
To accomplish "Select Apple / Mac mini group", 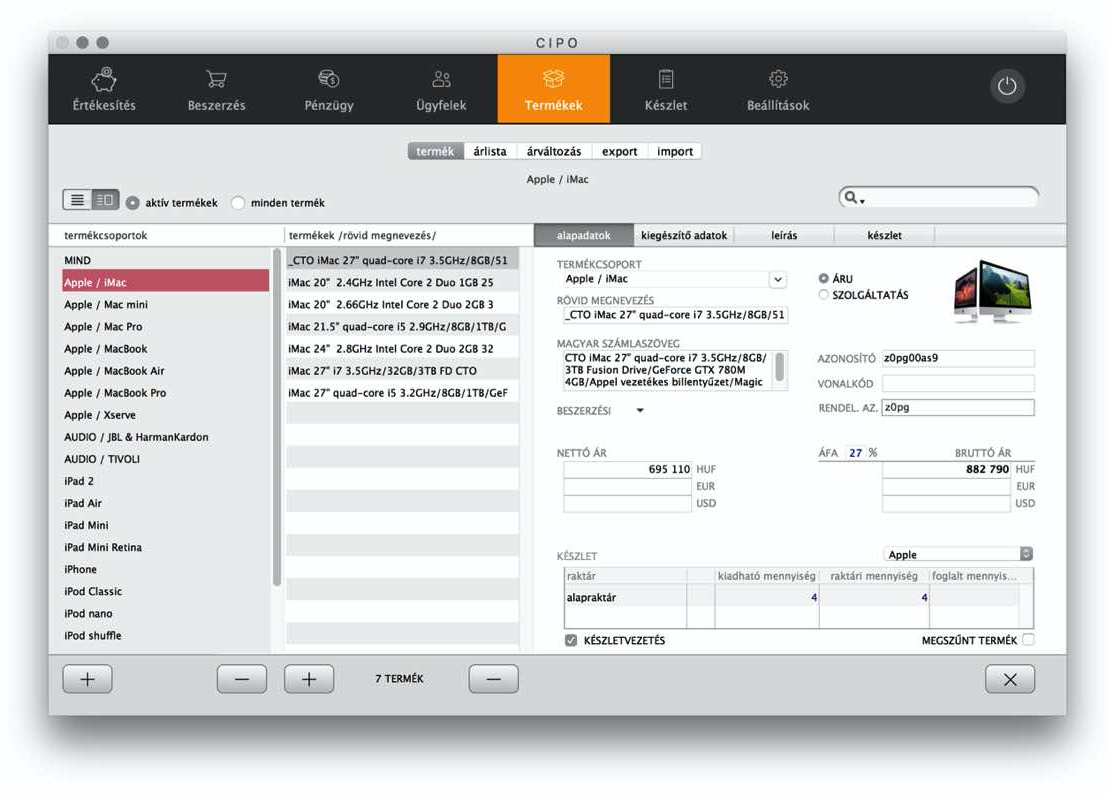I will coord(165,305).
